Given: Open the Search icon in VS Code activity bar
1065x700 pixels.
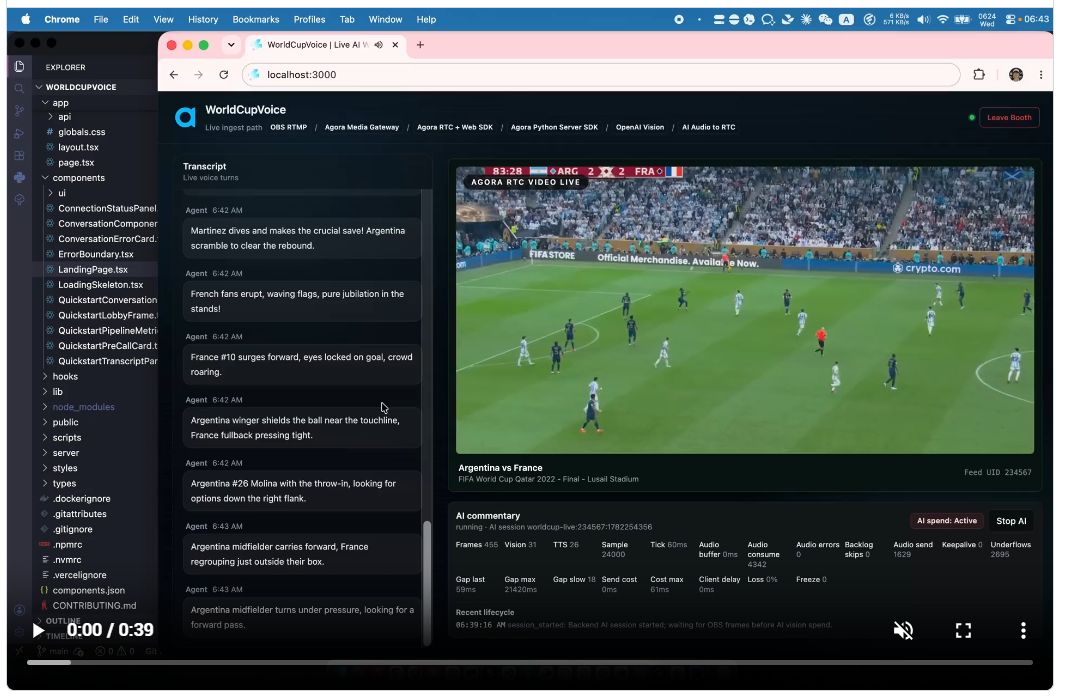Looking at the screenshot, I should pos(19,88).
